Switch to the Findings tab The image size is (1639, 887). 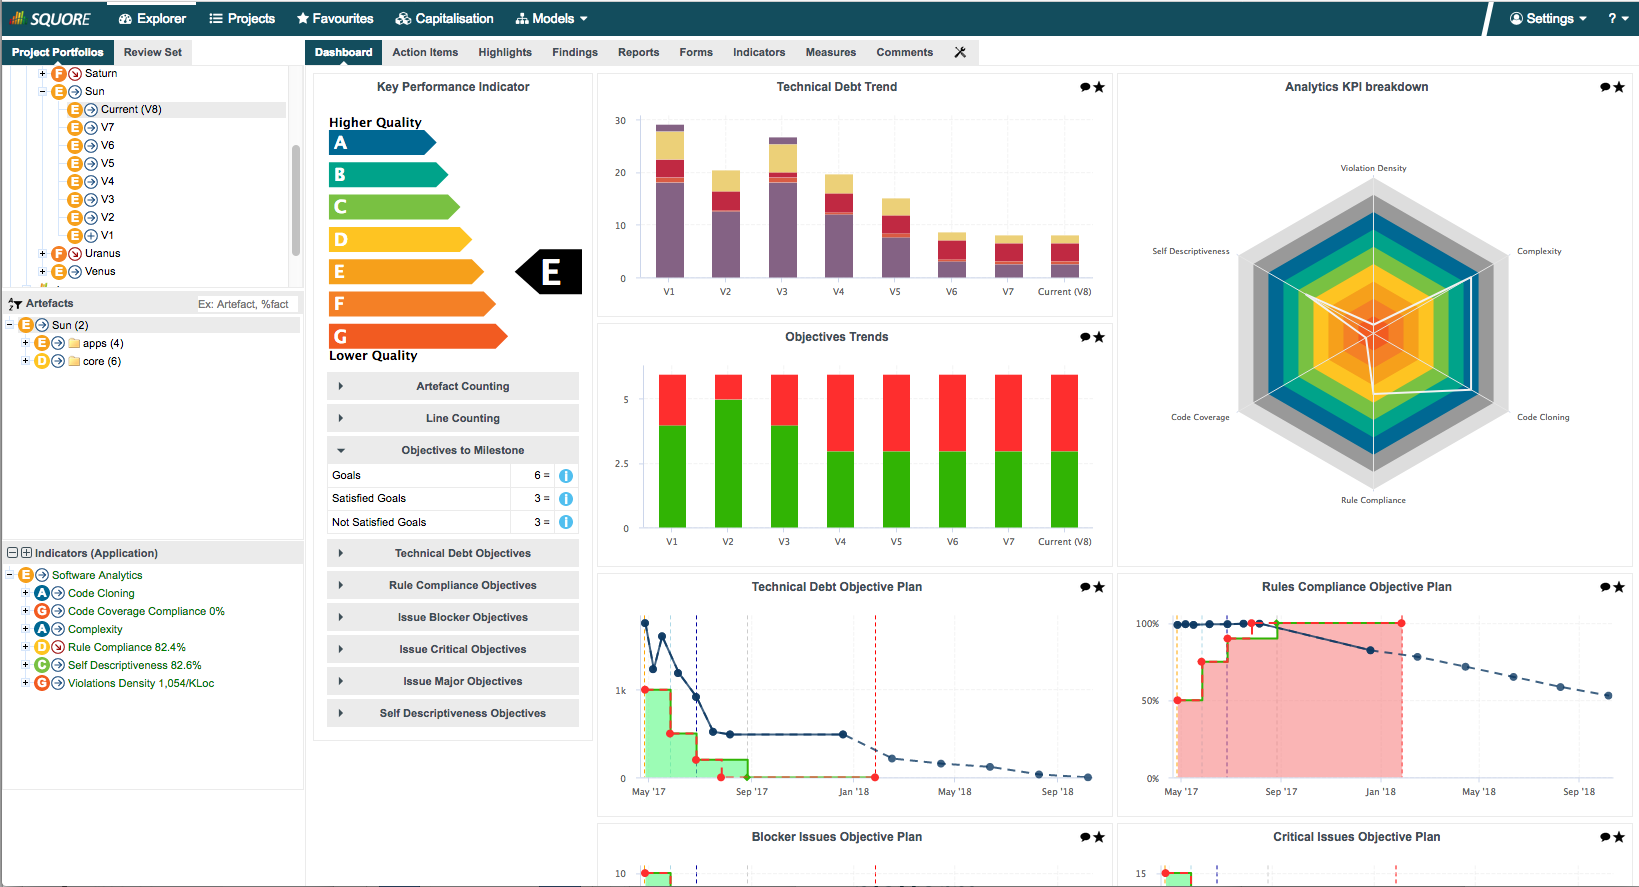point(575,52)
